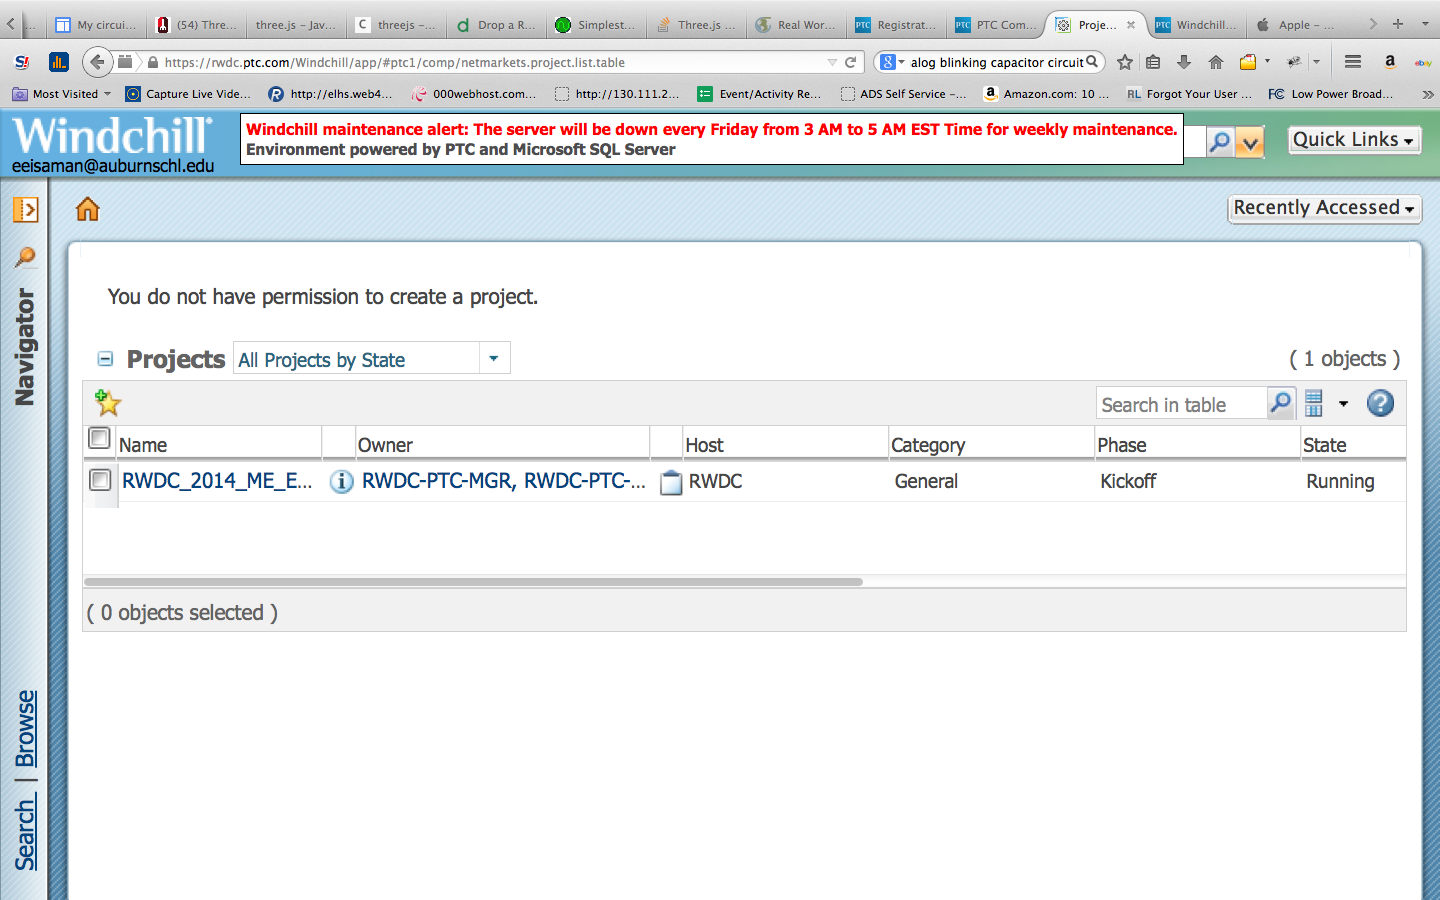
Task: Toggle the select-all checkbox in table header
Action: tap(99, 438)
